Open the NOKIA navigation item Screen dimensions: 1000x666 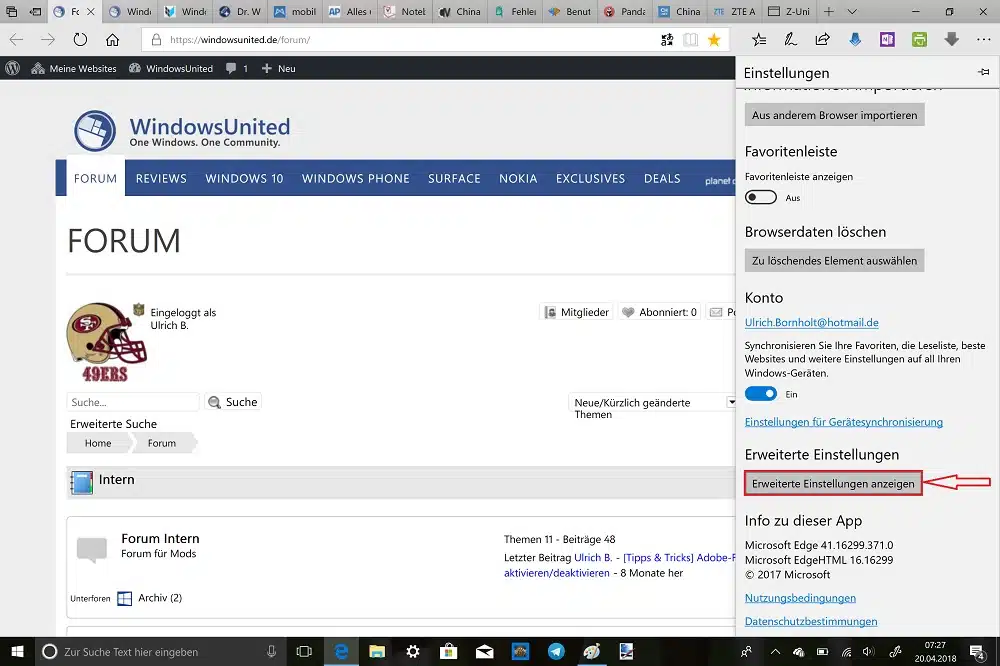tap(518, 179)
